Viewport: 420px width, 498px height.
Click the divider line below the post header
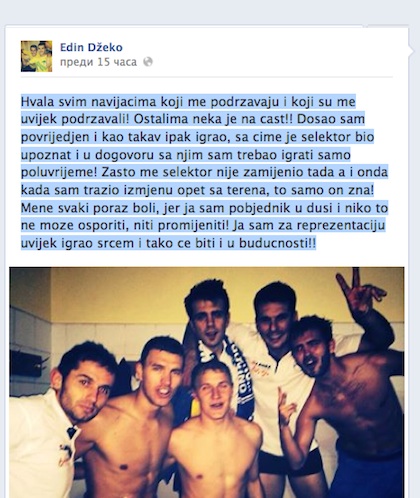click(207, 77)
